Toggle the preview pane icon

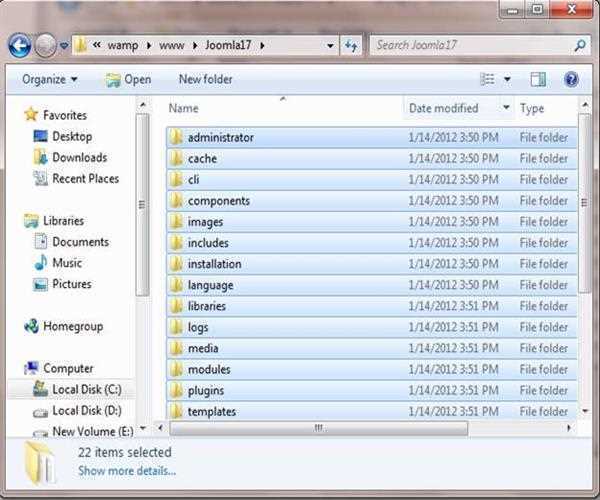[x=538, y=79]
